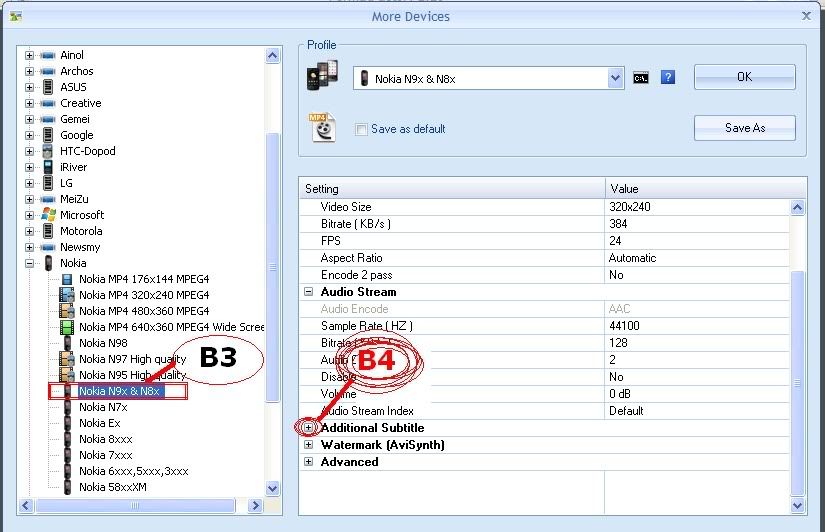The image size is (825, 532).
Task: Click settings list scroll up arrow
Action: [797, 207]
